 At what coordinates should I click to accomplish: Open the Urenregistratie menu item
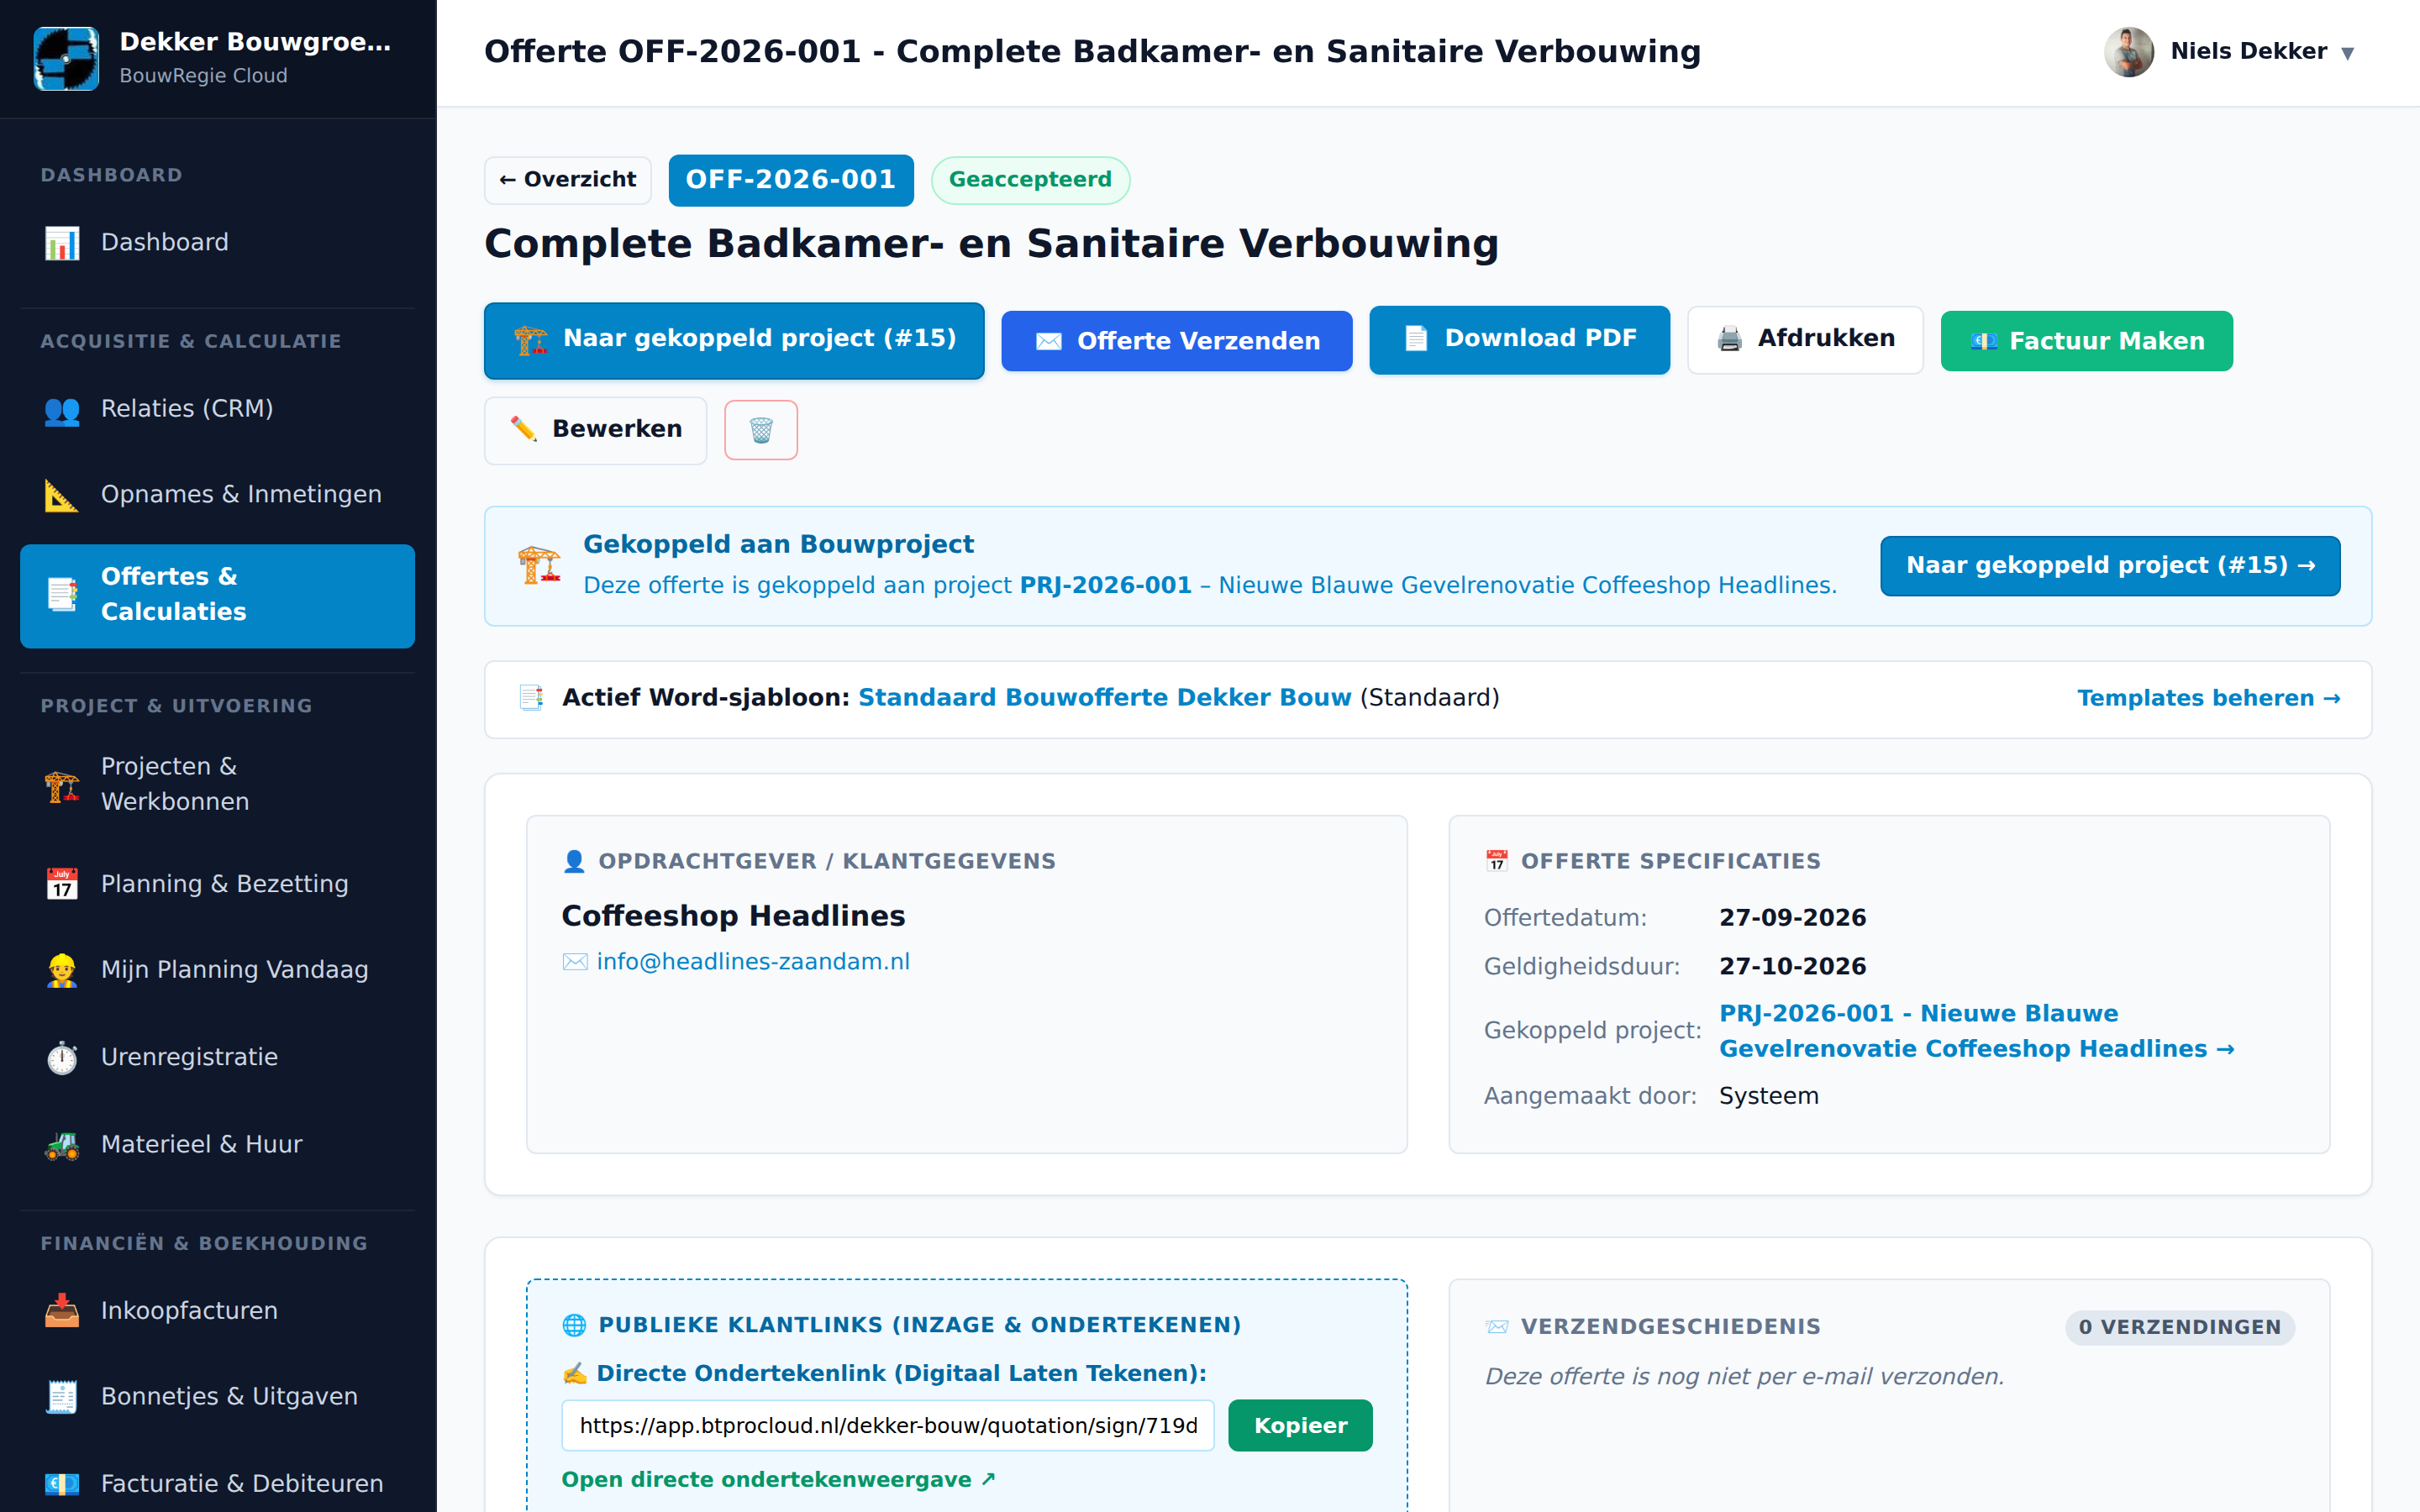click(218, 1057)
